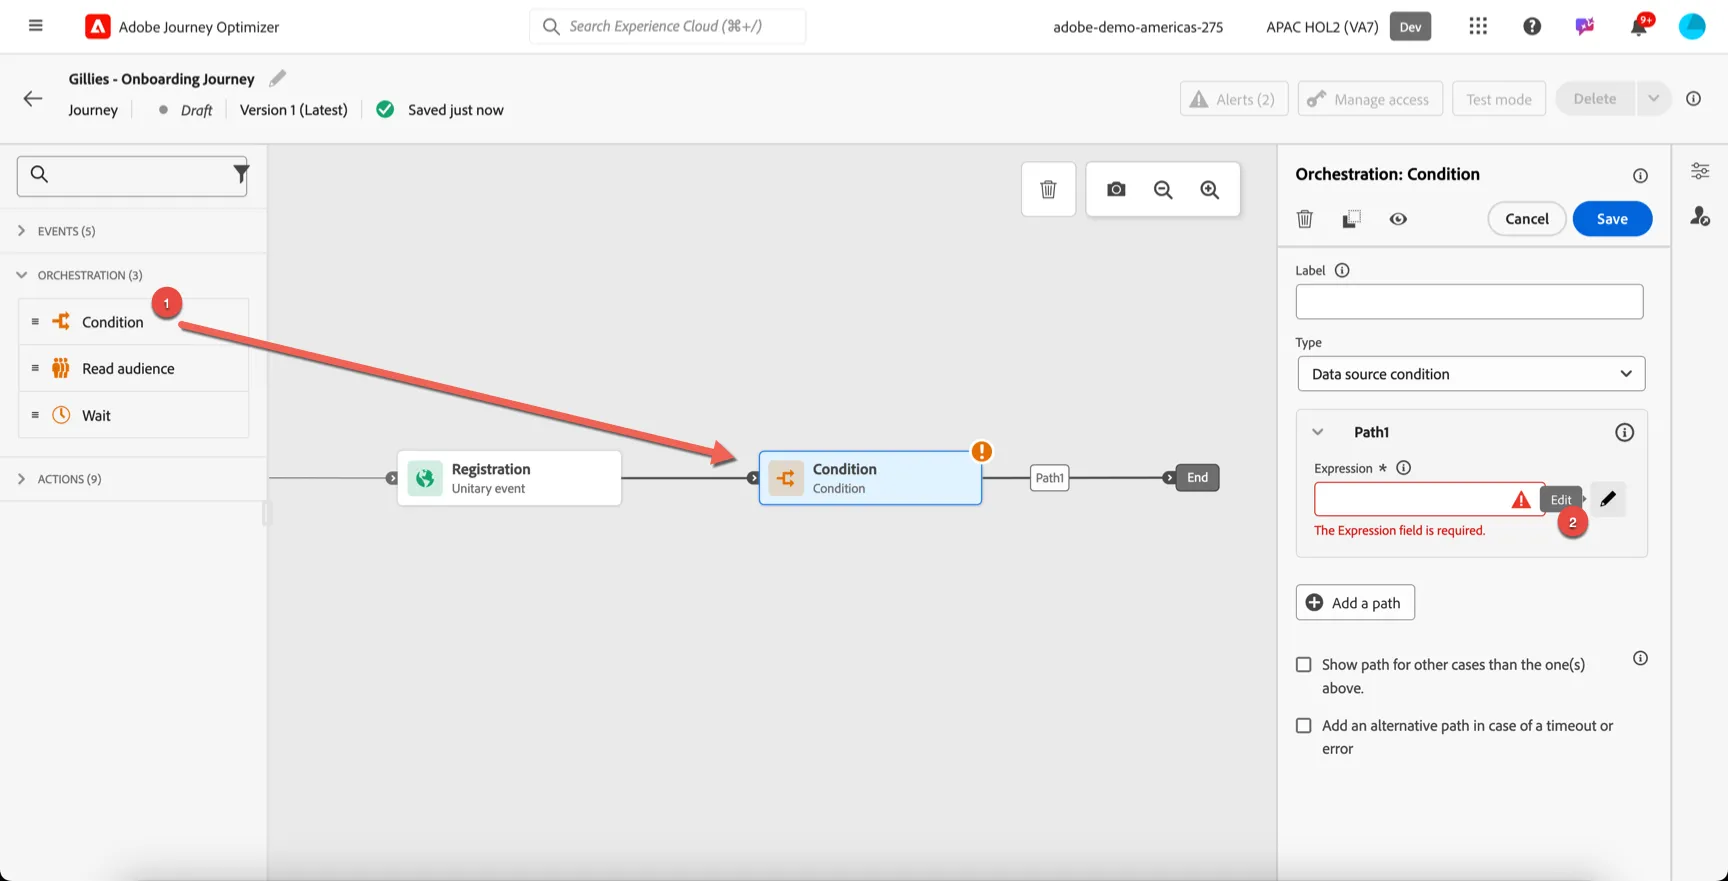Open Alerts (2) button
This screenshot has height=881, width=1728.
click(1234, 99)
